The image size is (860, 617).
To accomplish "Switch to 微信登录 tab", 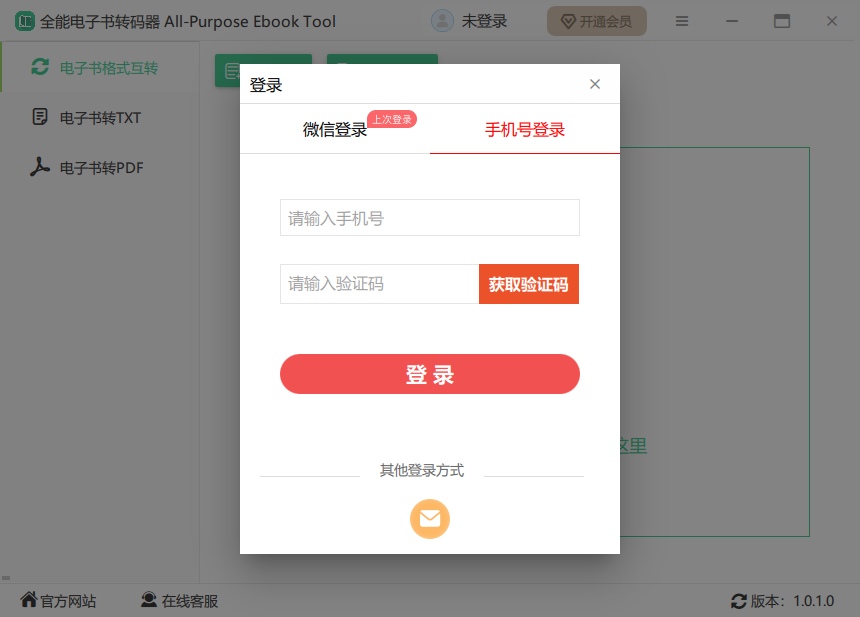I will [x=335, y=129].
